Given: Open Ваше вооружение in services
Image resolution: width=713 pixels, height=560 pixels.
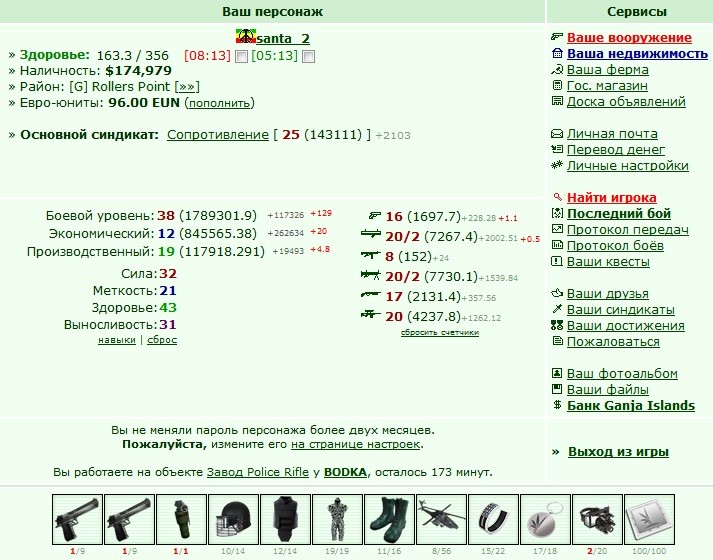Looking at the screenshot, I should point(629,37).
